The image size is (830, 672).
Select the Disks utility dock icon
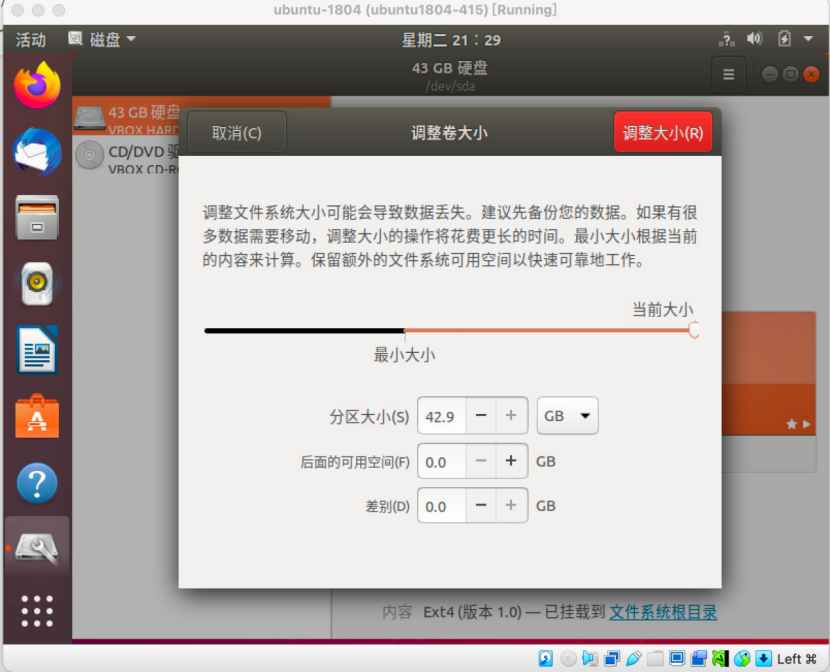coord(37,547)
